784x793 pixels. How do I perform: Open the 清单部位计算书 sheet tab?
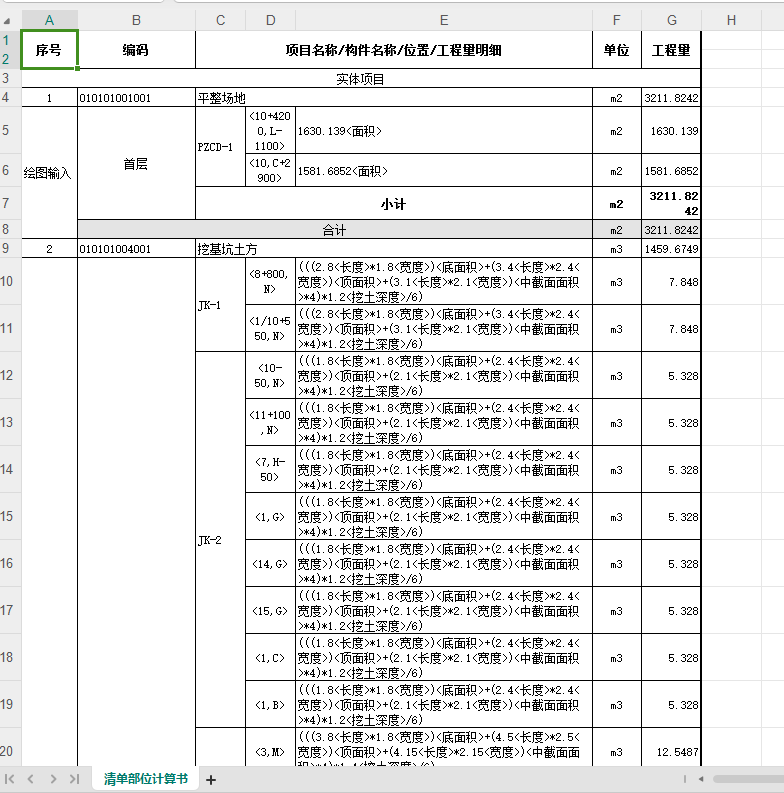point(146,779)
